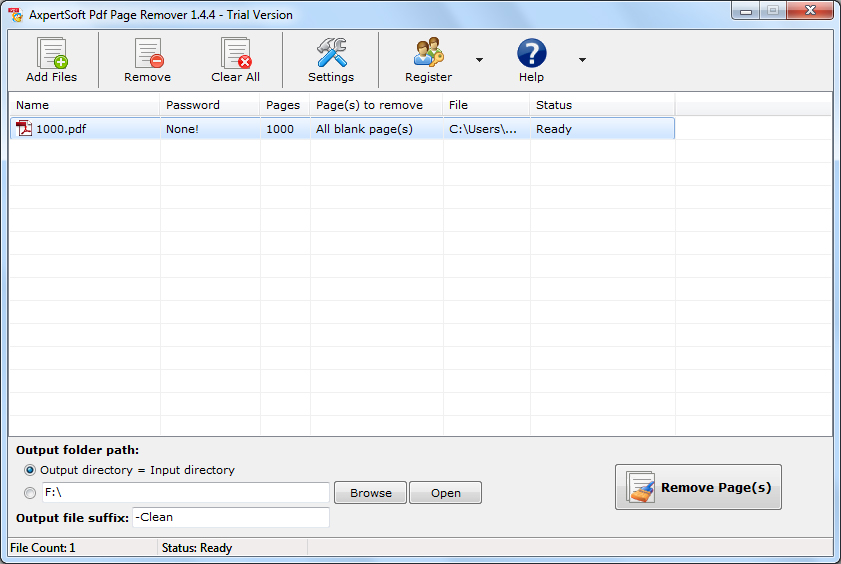Expand the Register dropdown arrow
The height and width of the screenshot is (564, 841).
[x=479, y=60]
